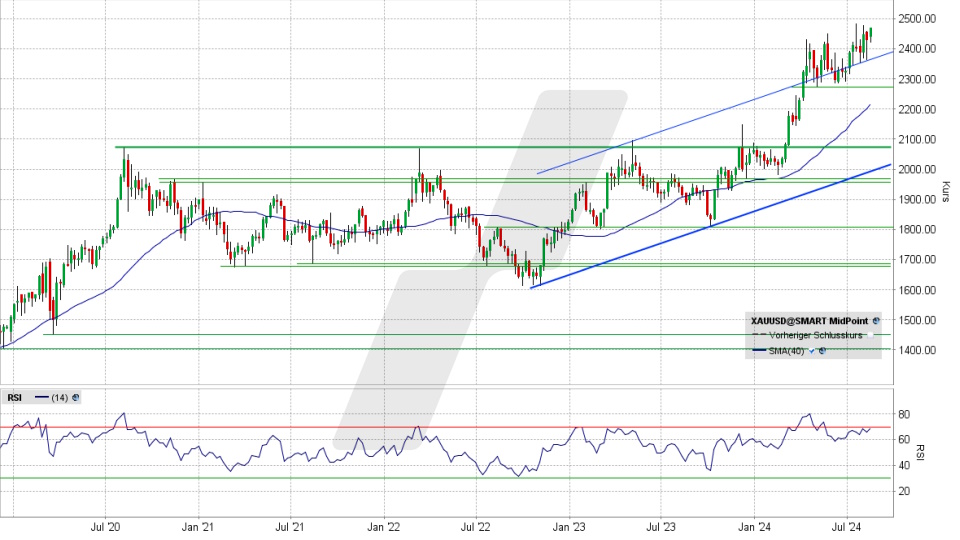Click the Jul '21 date label
The width and height of the screenshot is (960, 540).
click(290, 527)
